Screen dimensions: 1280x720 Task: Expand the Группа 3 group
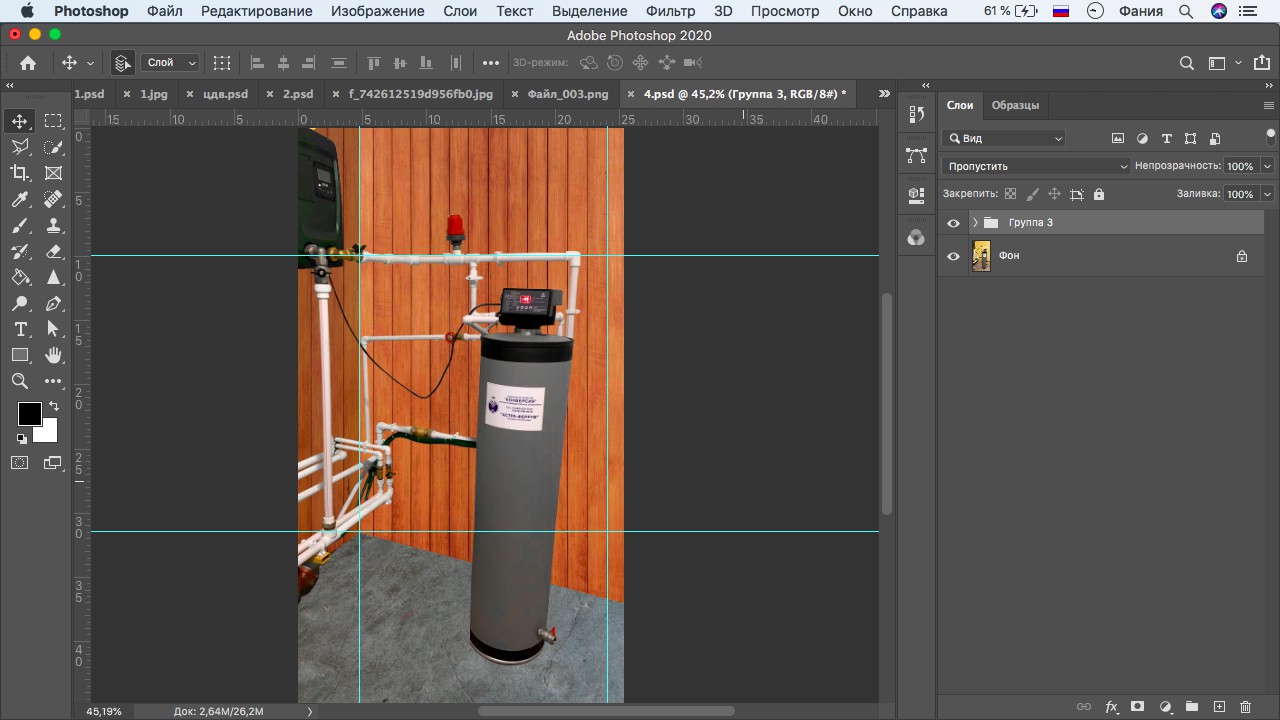(975, 222)
